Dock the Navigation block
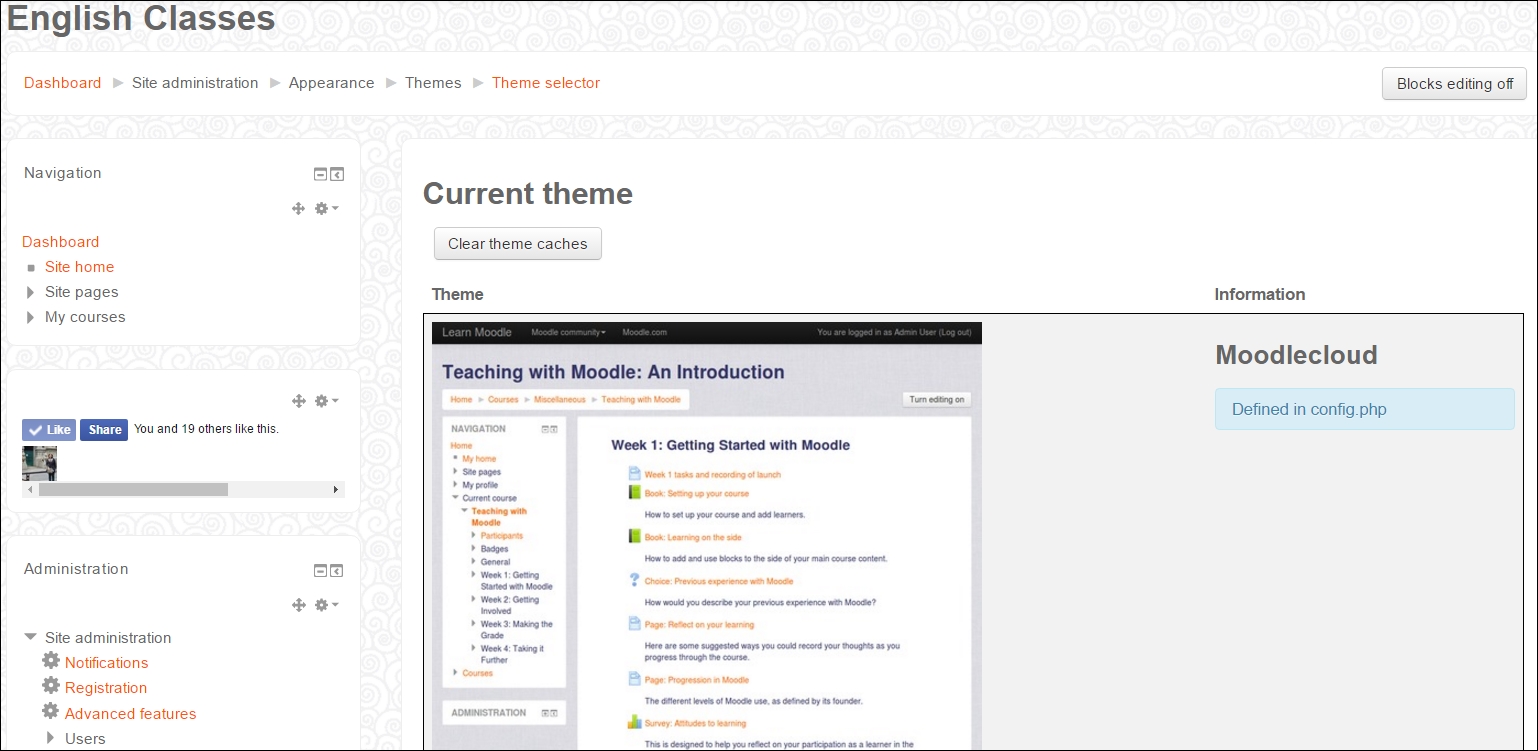 tap(337, 174)
